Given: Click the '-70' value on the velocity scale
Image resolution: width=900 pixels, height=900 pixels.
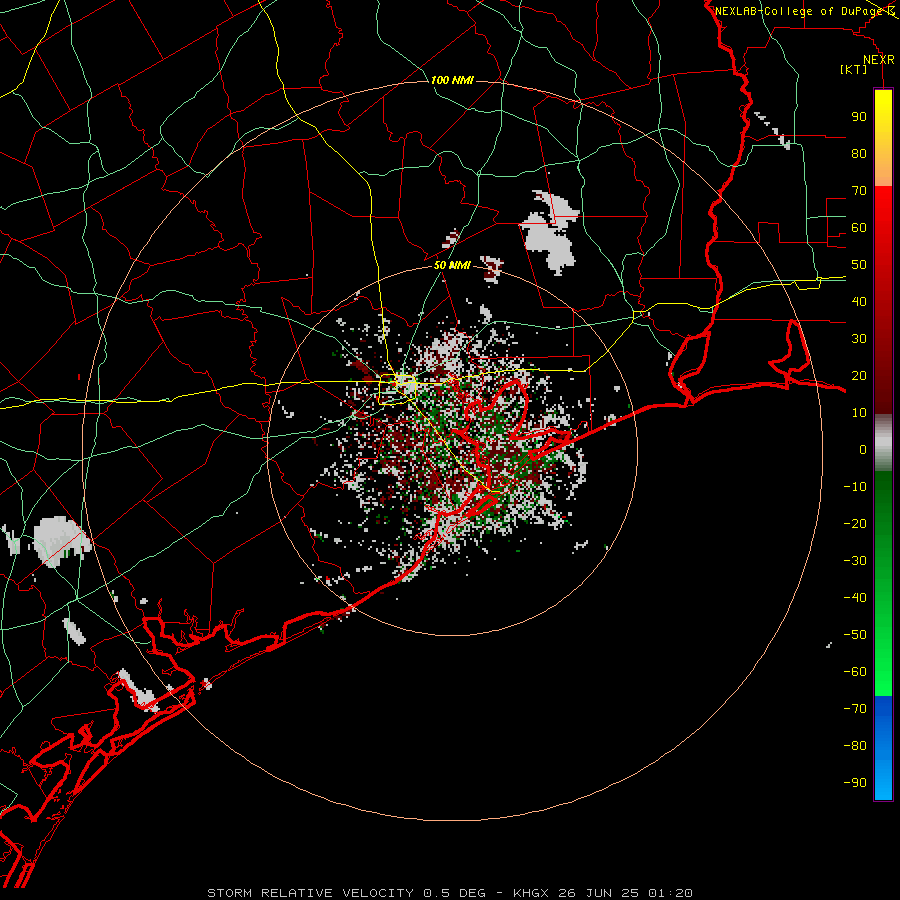Looking at the screenshot, I should click(x=855, y=709).
